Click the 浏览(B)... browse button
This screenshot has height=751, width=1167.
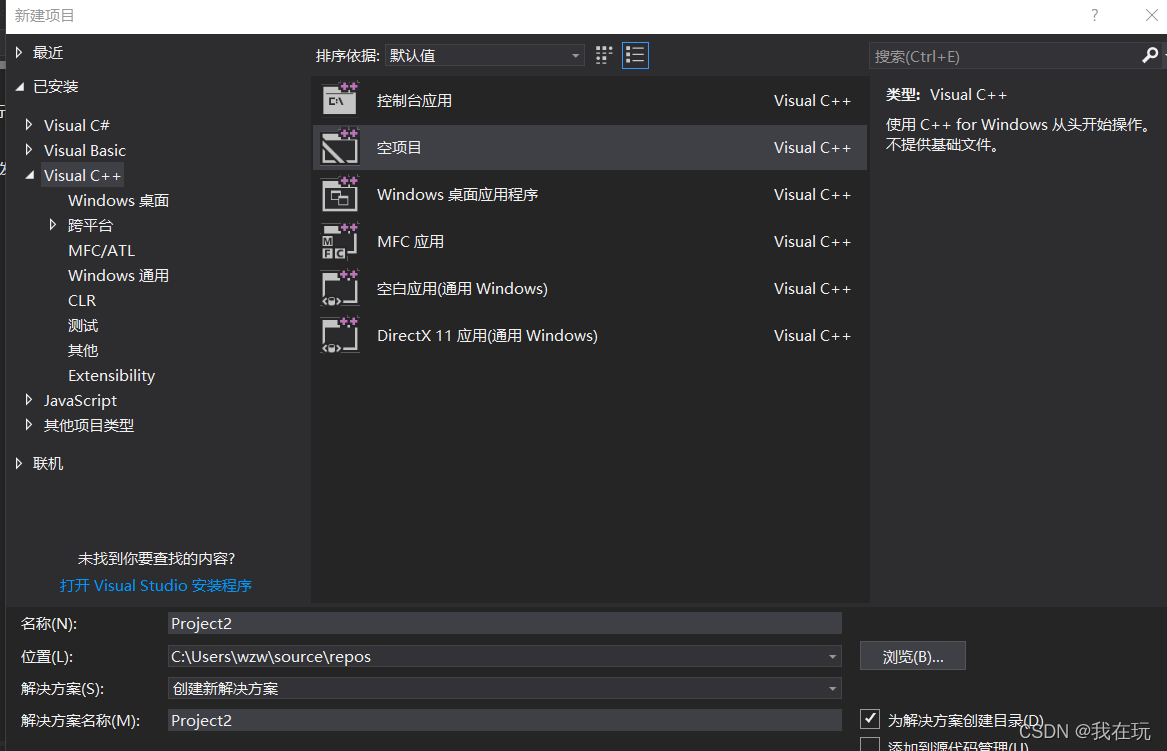[x=912, y=656]
